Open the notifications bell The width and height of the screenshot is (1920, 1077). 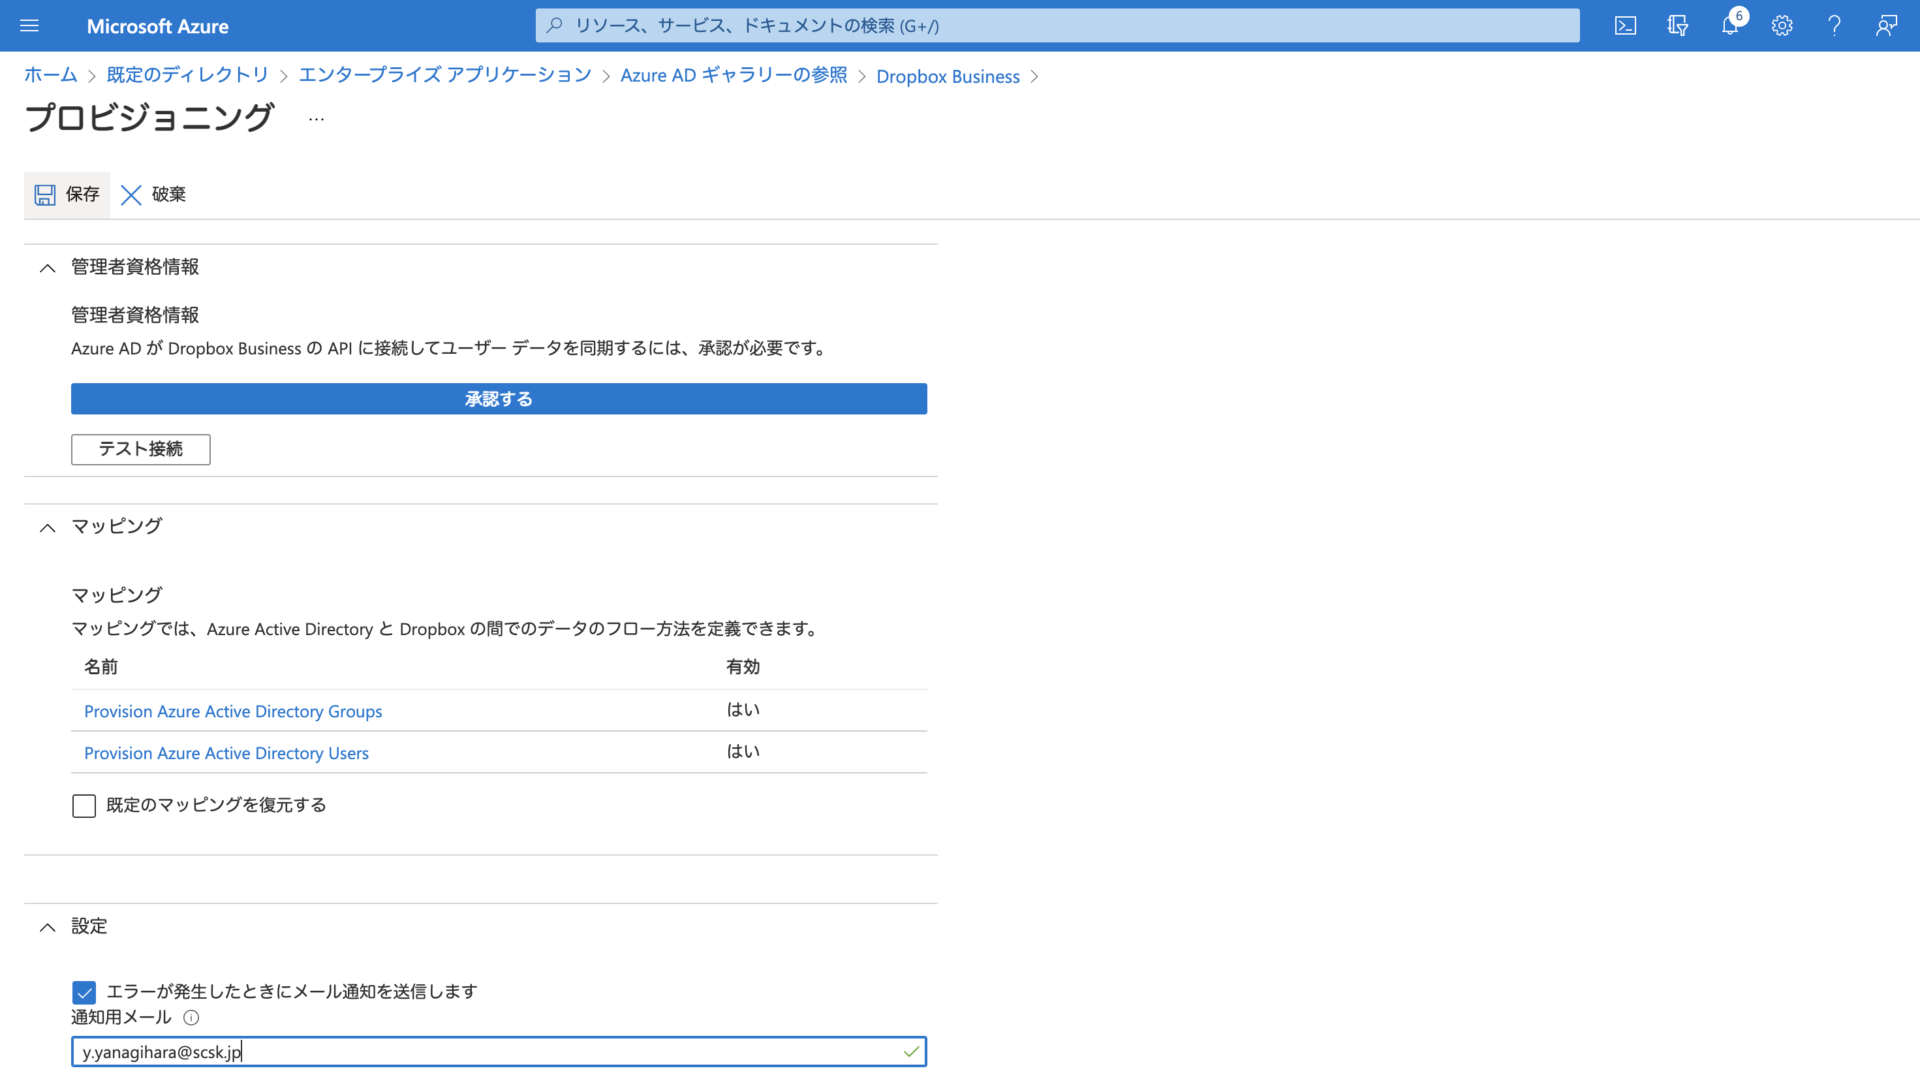[1730, 26]
